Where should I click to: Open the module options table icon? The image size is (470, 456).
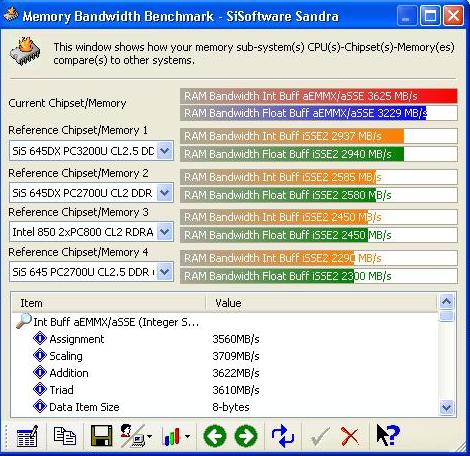(x=27, y=436)
